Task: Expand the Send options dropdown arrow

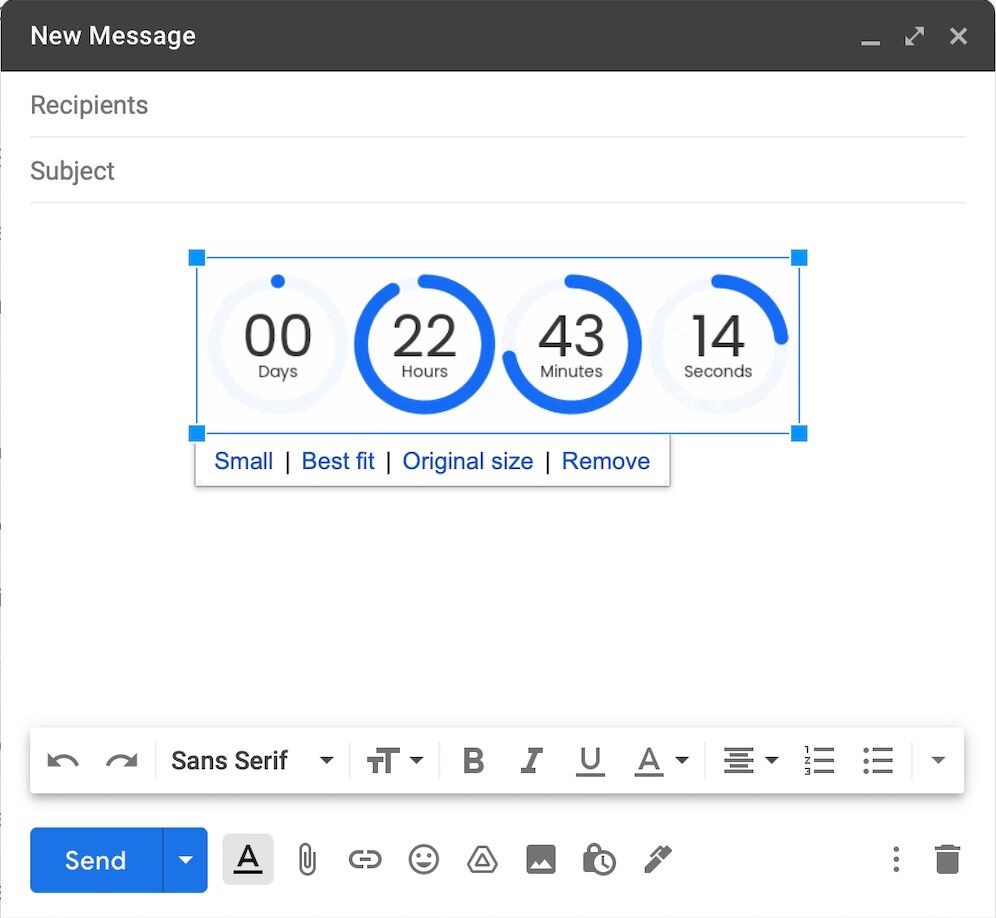Action: [185, 860]
